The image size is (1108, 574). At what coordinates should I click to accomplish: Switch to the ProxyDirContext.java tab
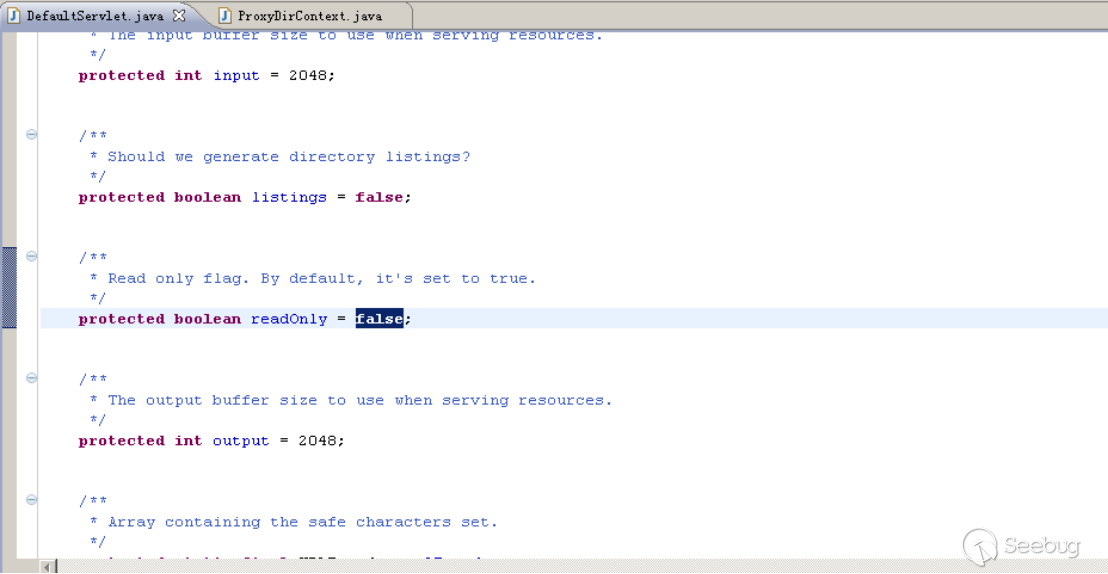coord(309,16)
